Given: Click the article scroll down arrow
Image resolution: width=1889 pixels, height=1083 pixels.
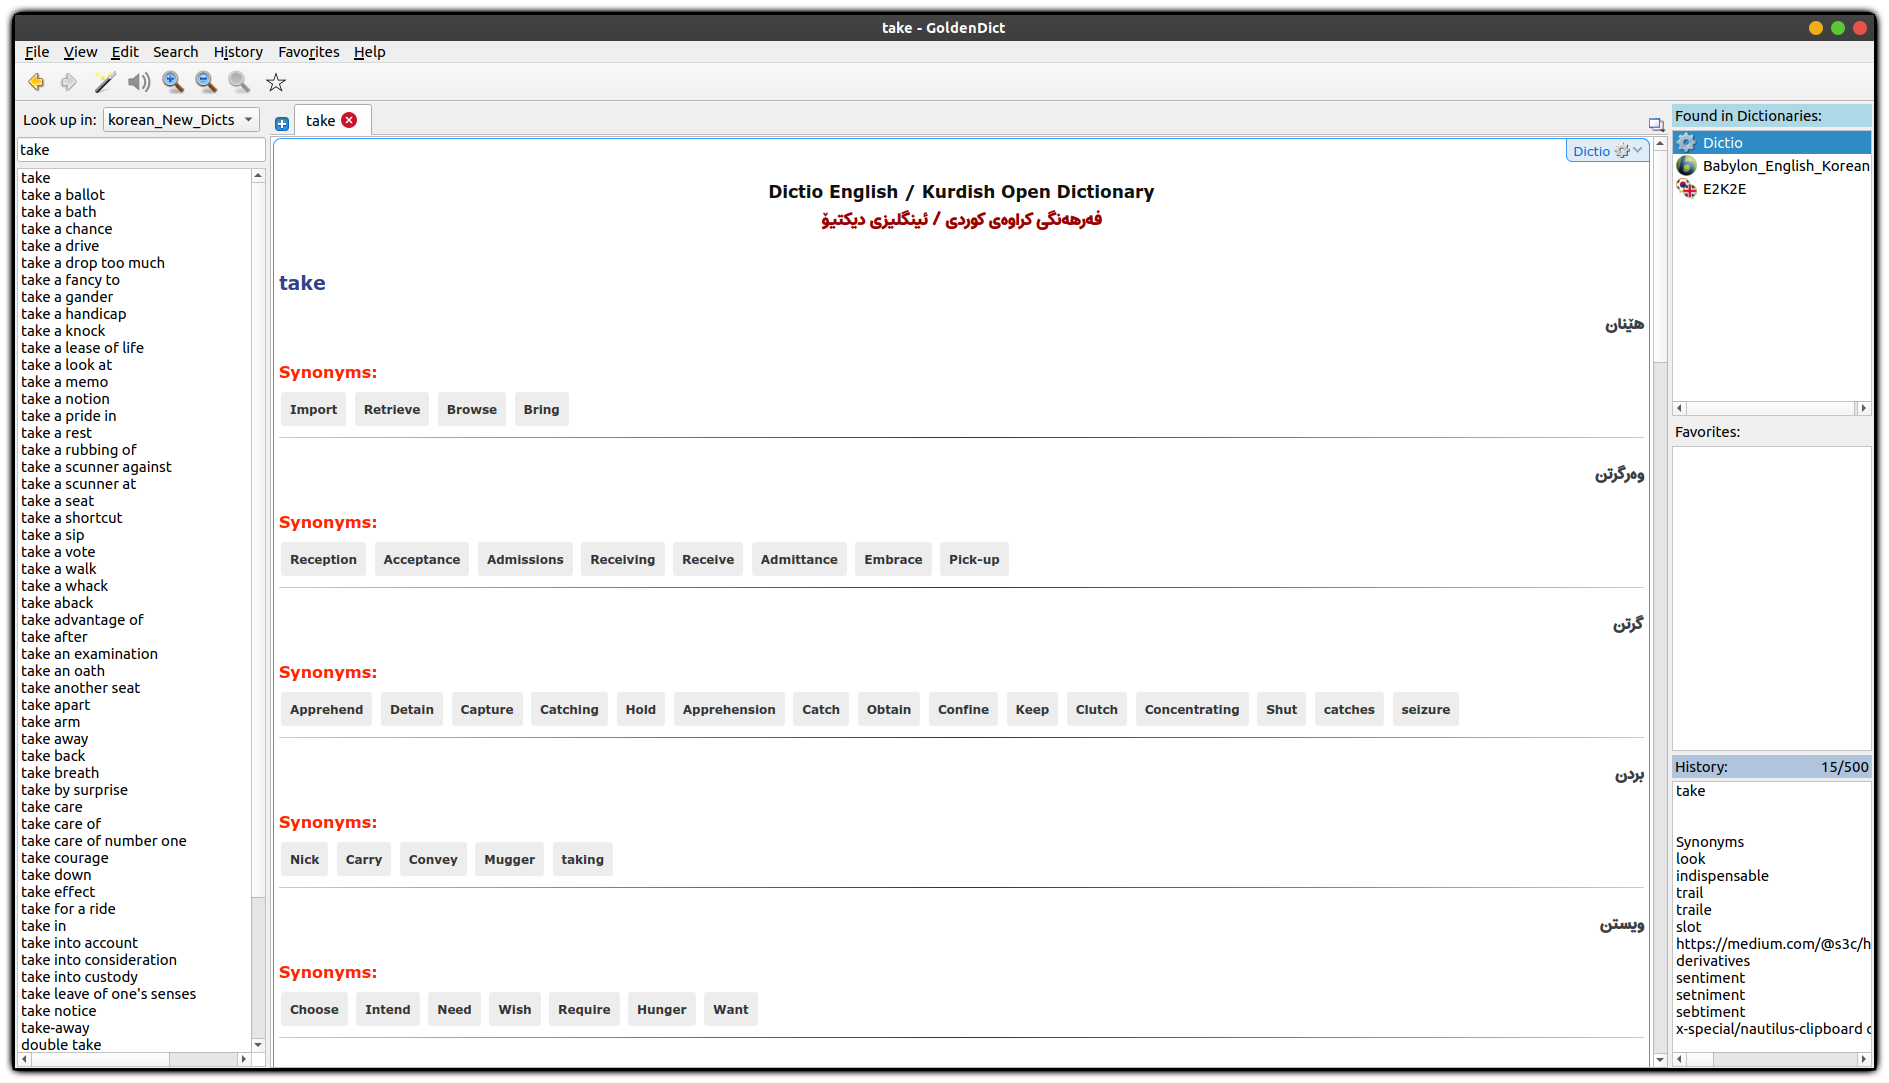Looking at the screenshot, I should point(1660,1059).
